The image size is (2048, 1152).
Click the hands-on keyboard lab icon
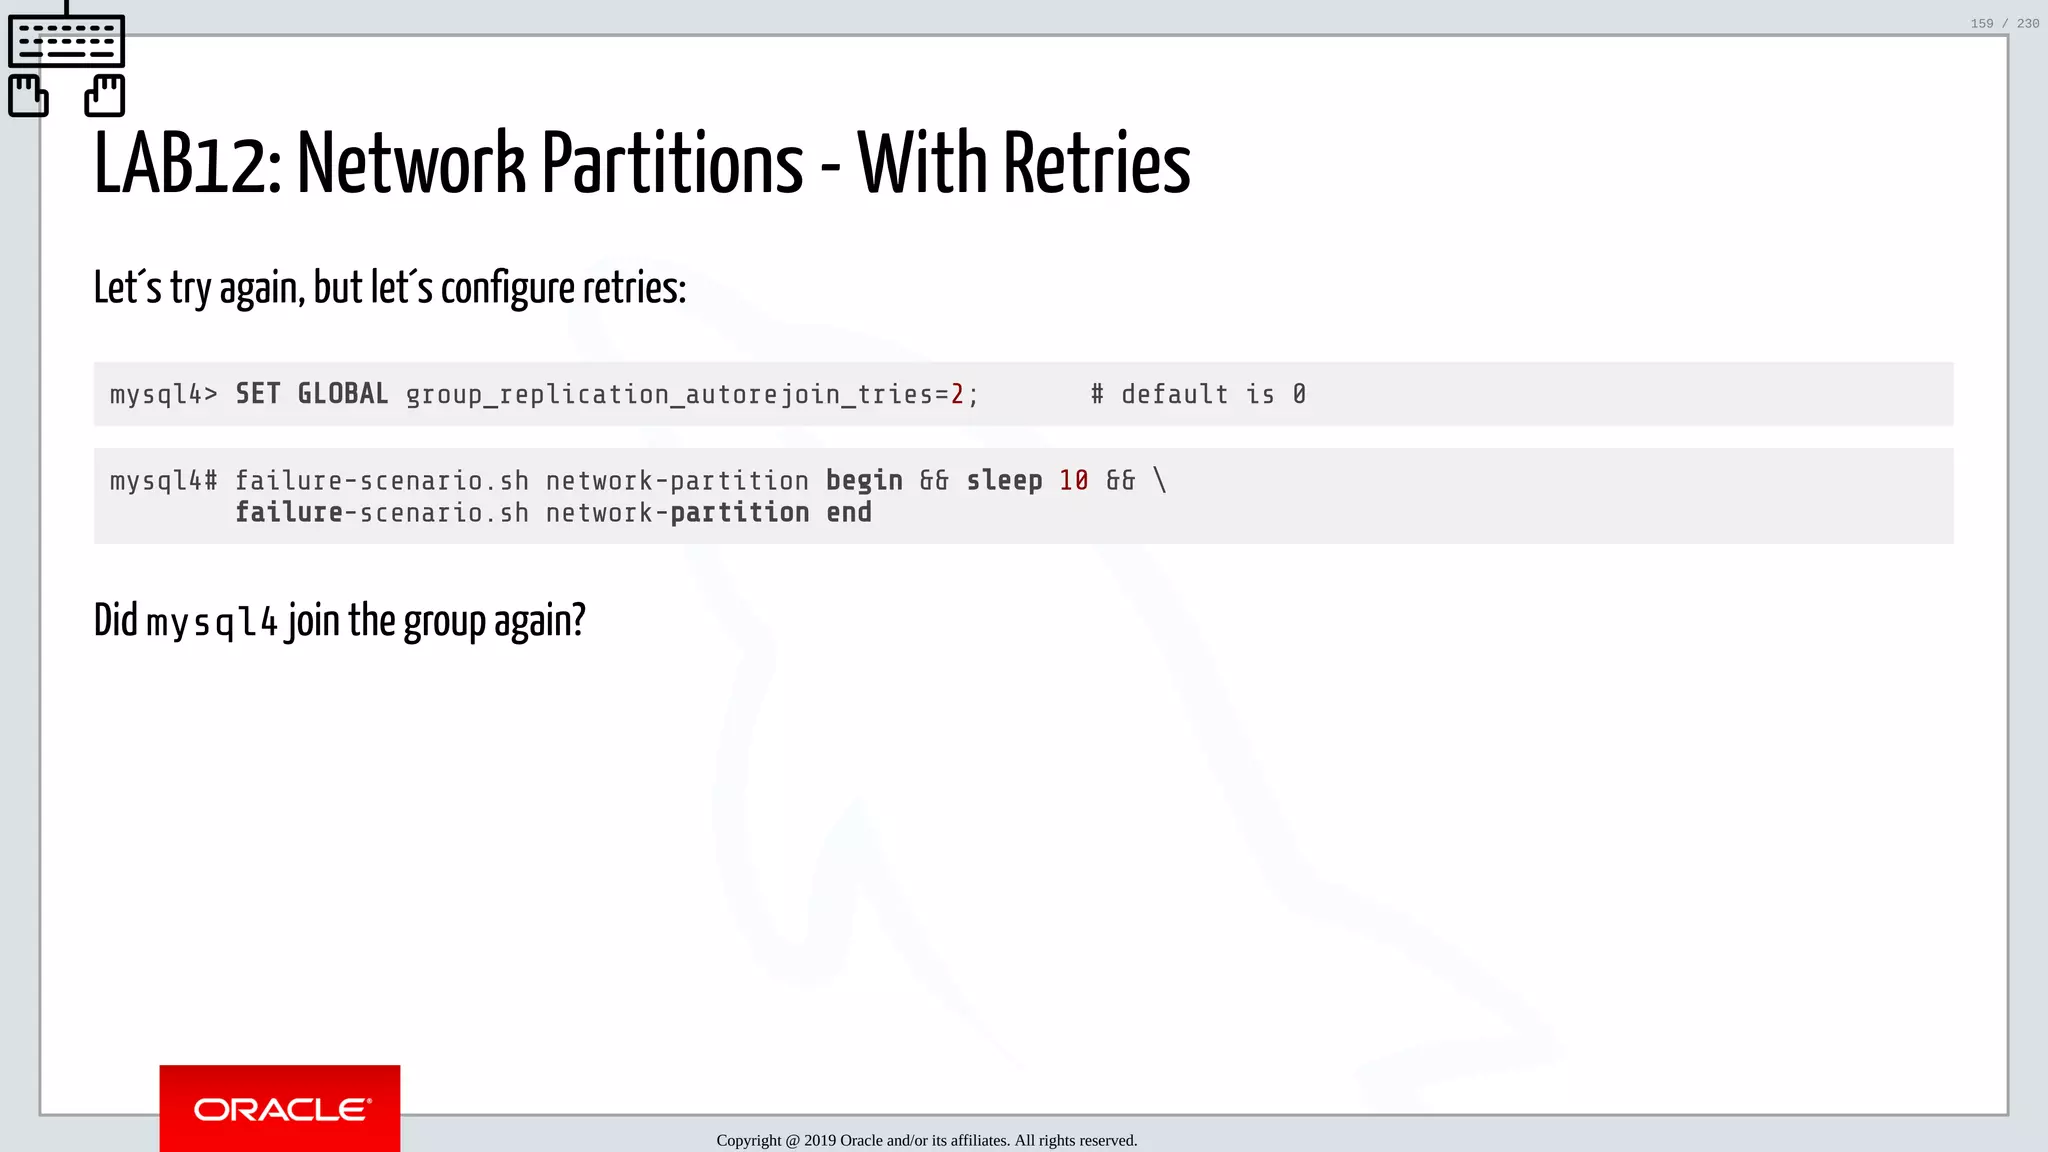(x=66, y=58)
